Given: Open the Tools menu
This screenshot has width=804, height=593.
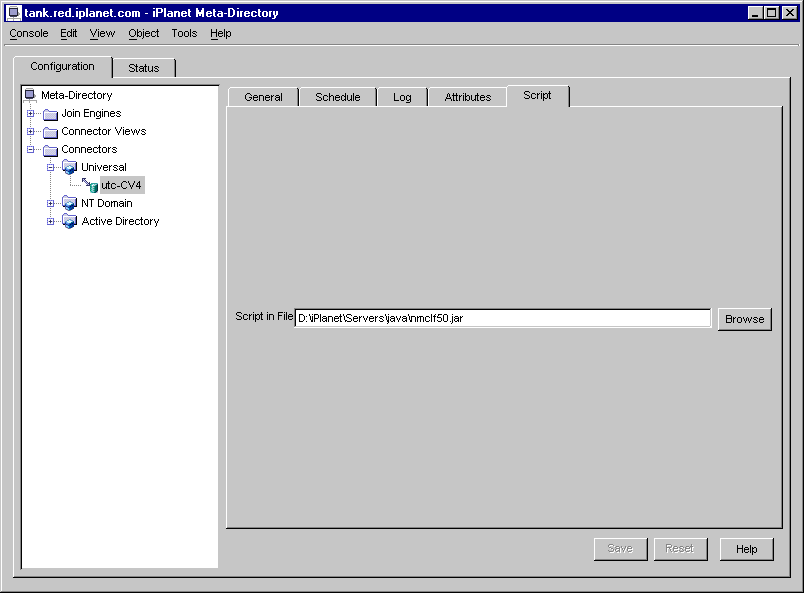Looking at the screenshot, I should click(184, 33).
